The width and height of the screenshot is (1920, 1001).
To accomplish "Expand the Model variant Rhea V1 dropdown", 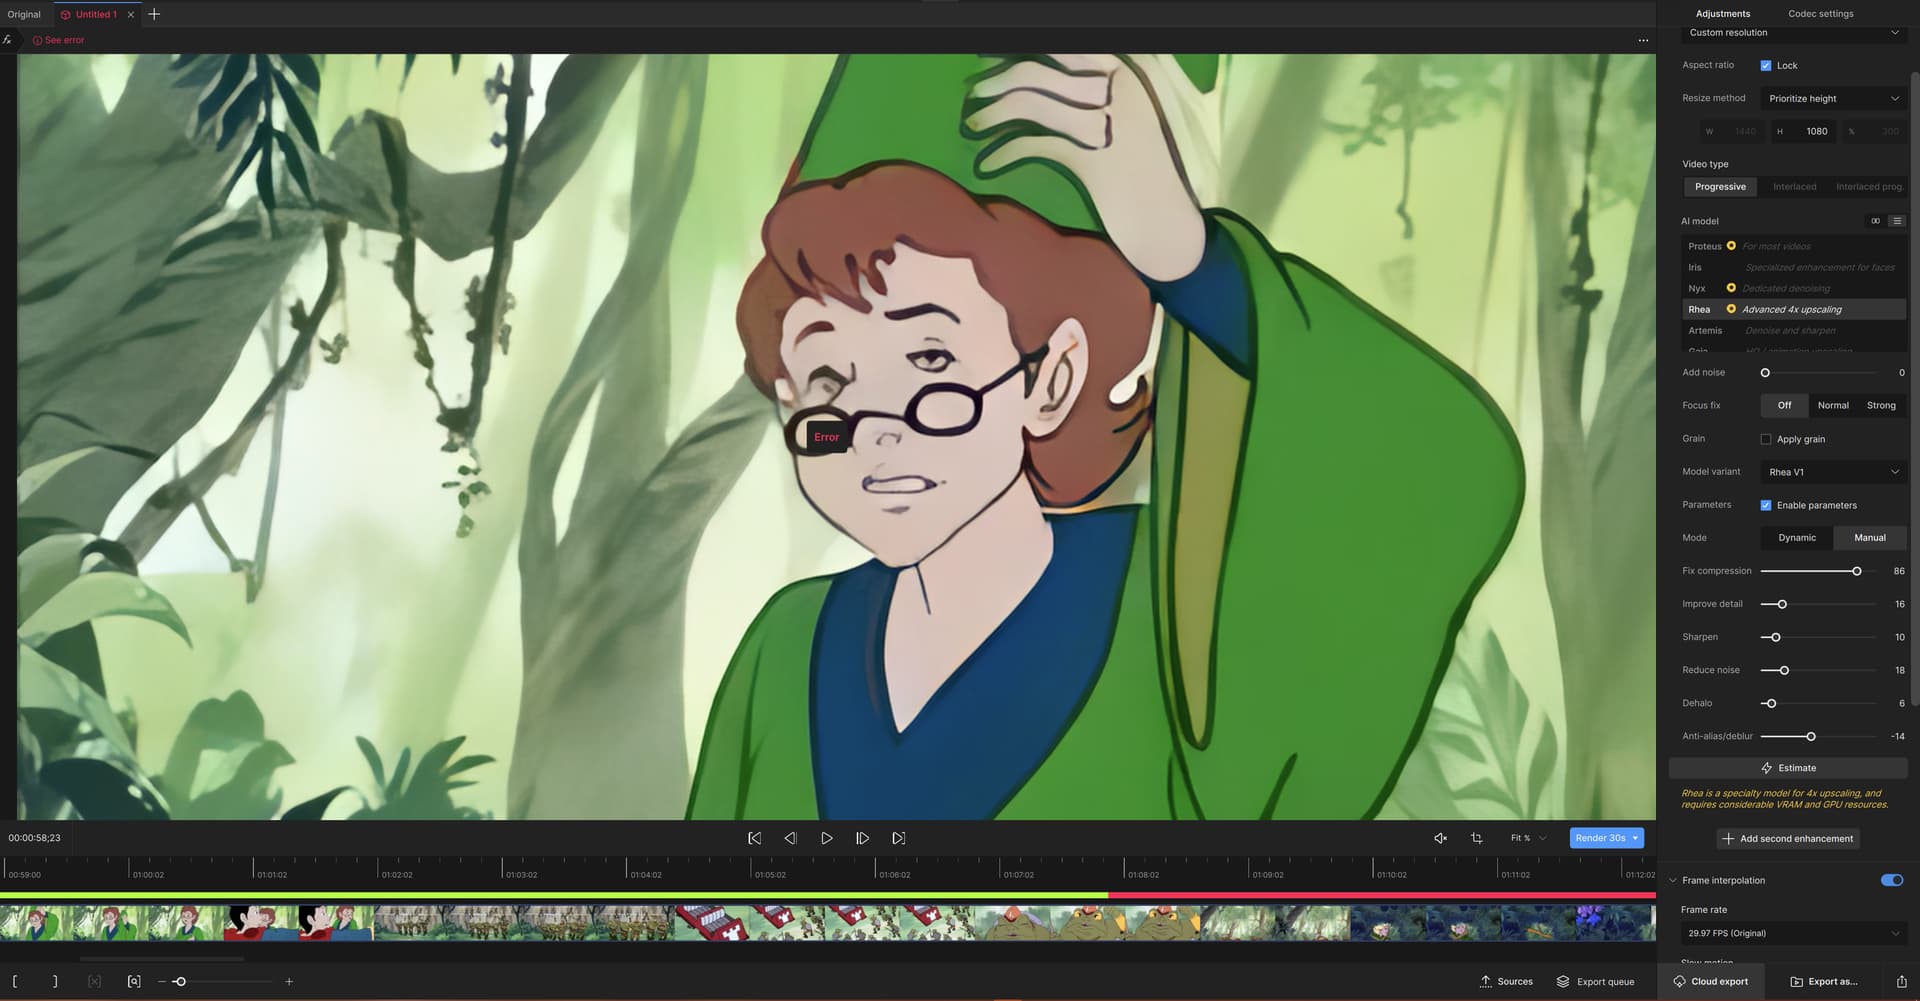I will (x=1833, y=472).
